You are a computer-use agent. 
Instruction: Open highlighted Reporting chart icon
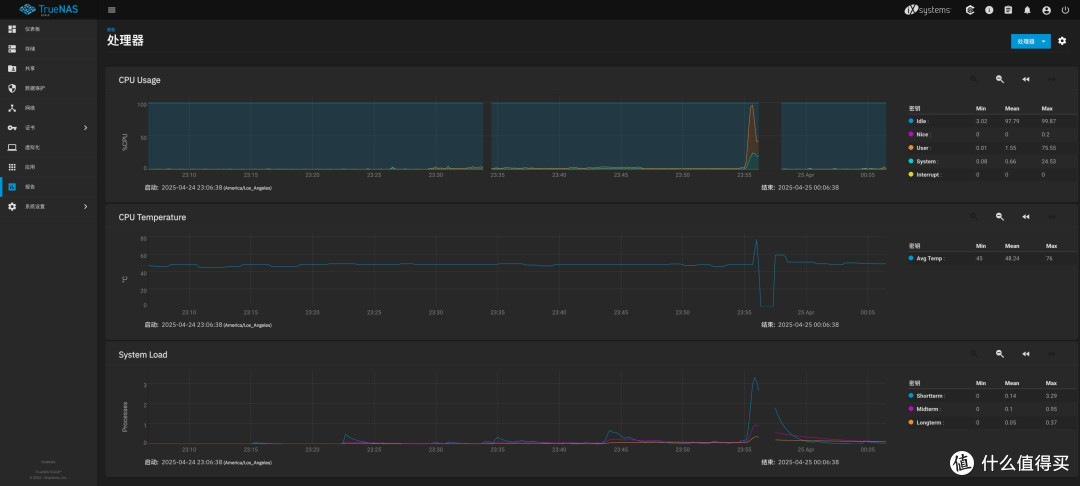12,187
